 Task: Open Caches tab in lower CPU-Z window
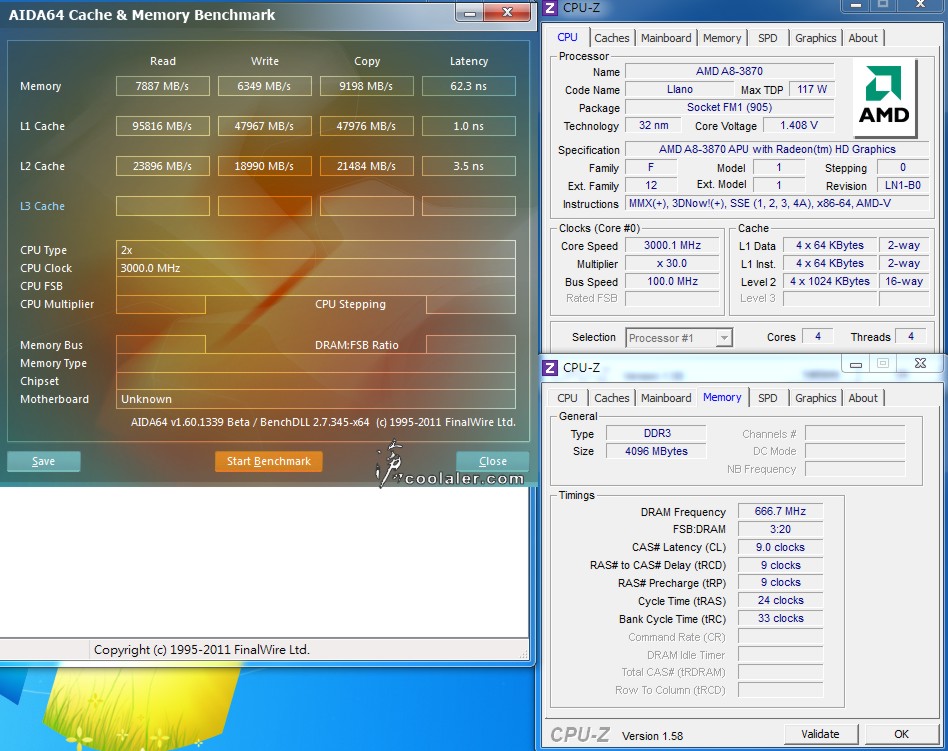pos(611,398)
